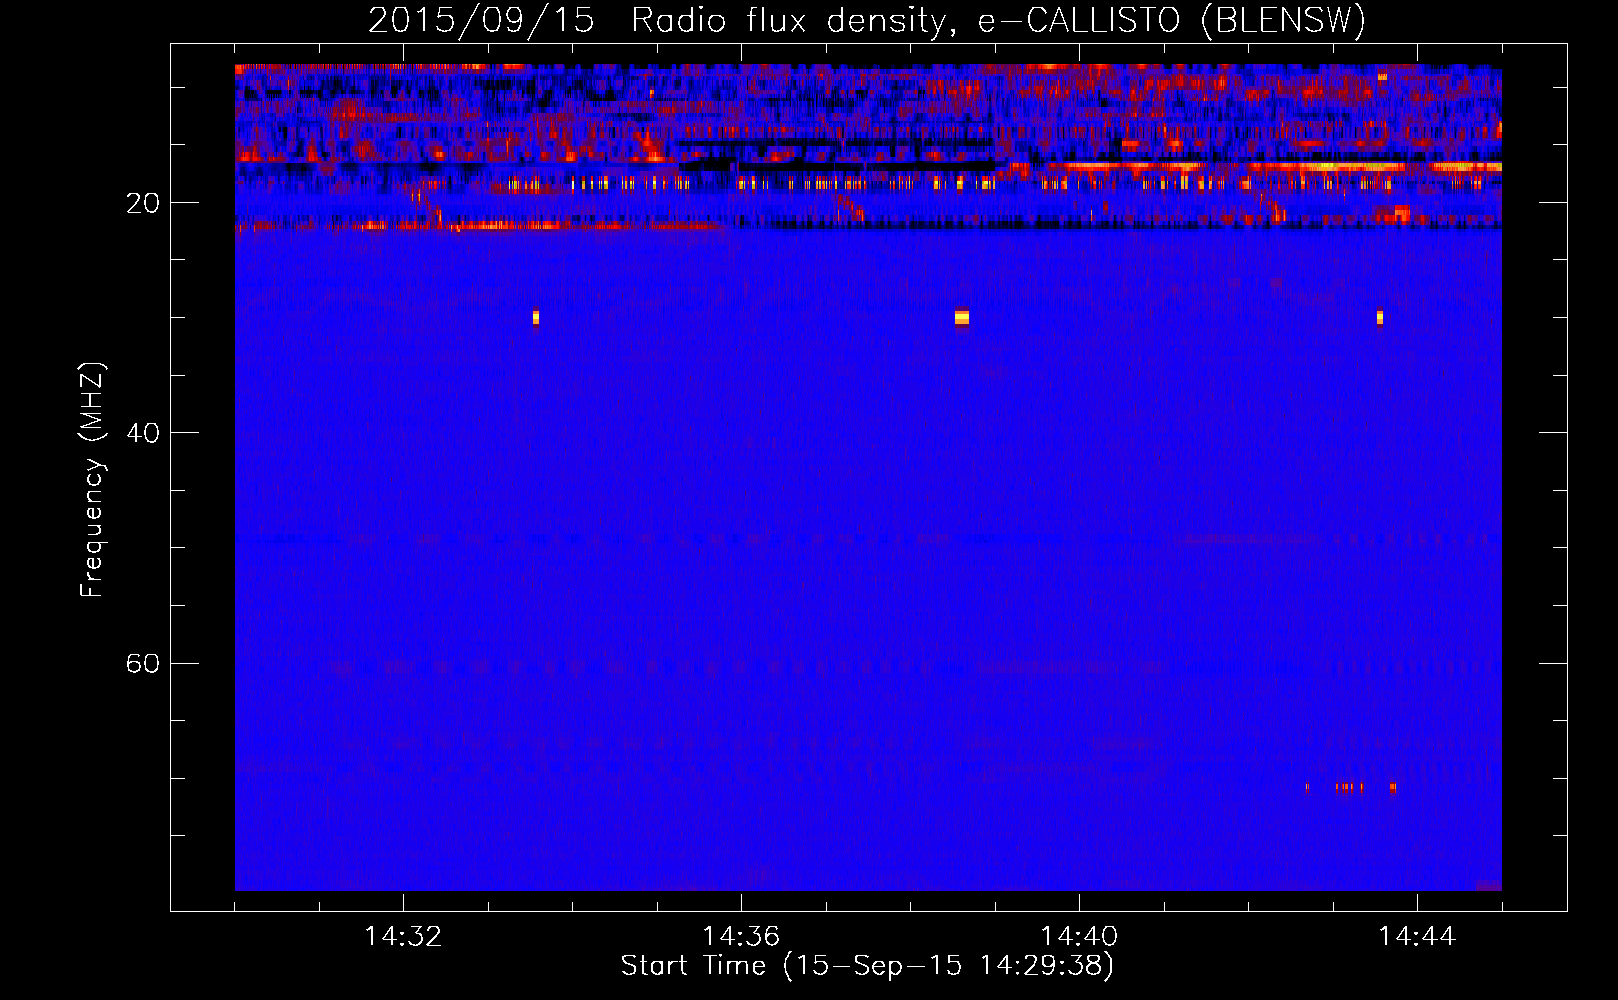Image resolution: width=1618 pixels, height=1000 pixels.
Task: Click the red dash cluster near 71 MHz around 14:43
Action: tap(1350, 787)
